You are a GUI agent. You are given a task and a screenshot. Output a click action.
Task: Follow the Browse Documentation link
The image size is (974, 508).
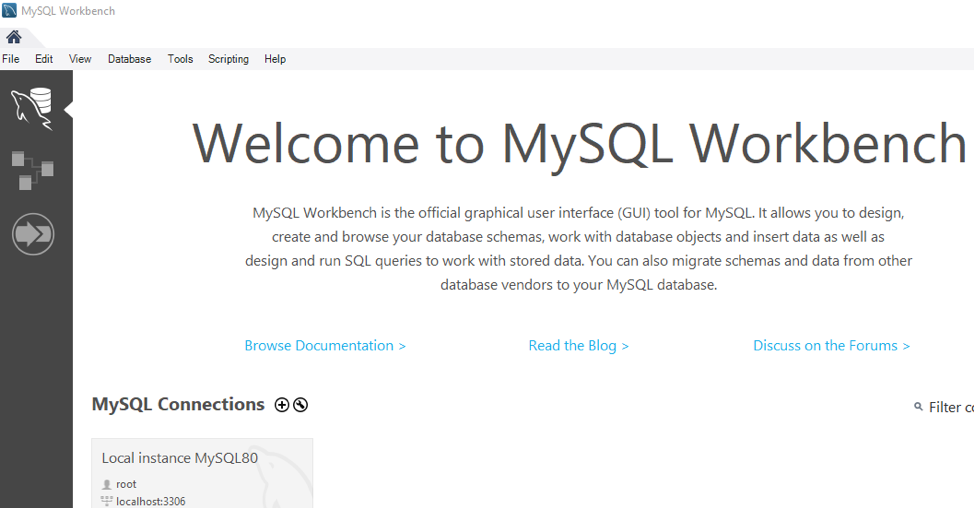[x=325, y=346]
